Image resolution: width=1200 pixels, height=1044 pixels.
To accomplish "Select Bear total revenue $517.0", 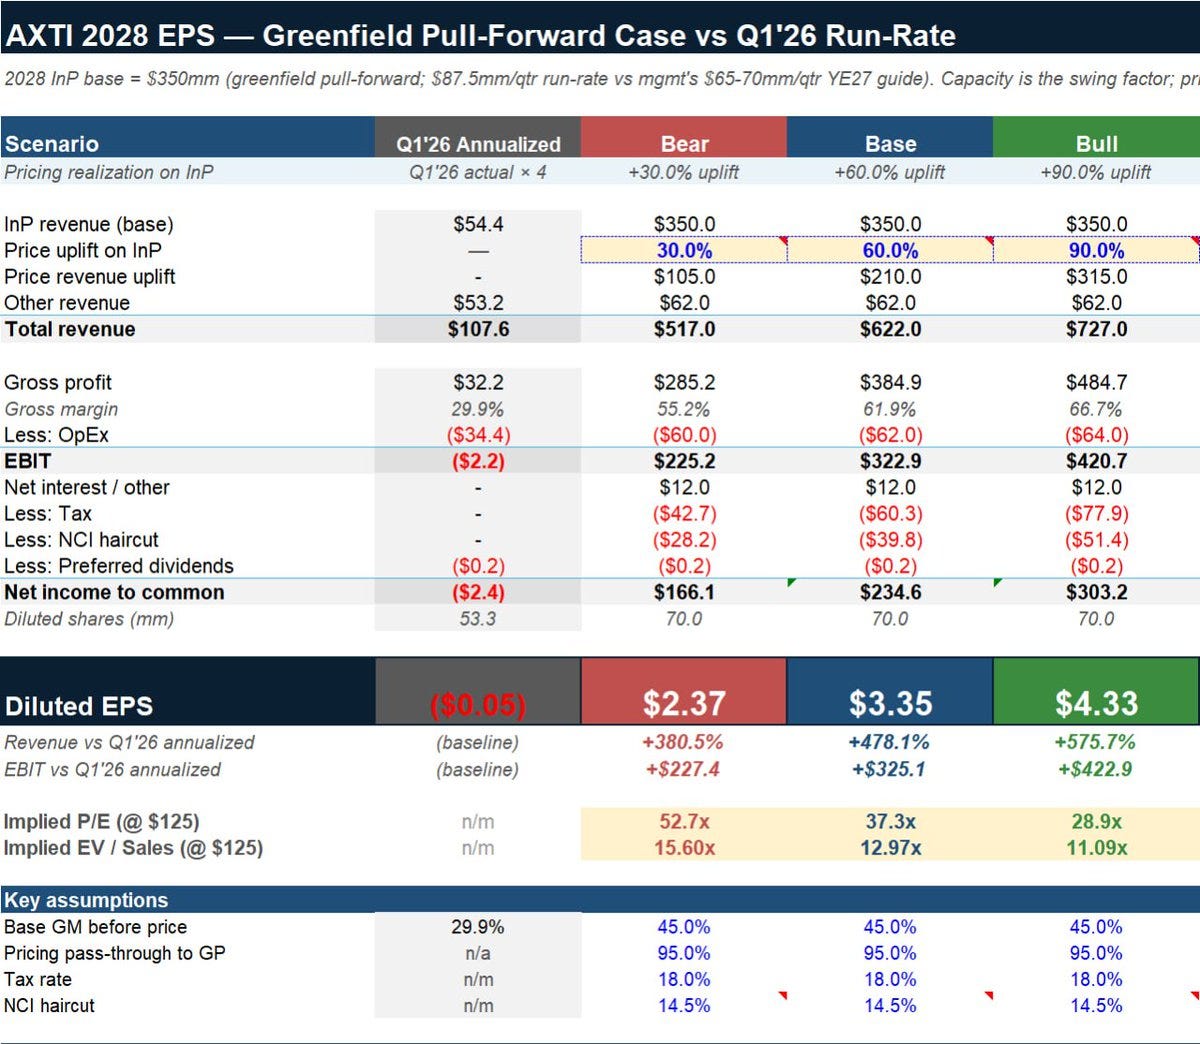I will click(x=684, y=329).
